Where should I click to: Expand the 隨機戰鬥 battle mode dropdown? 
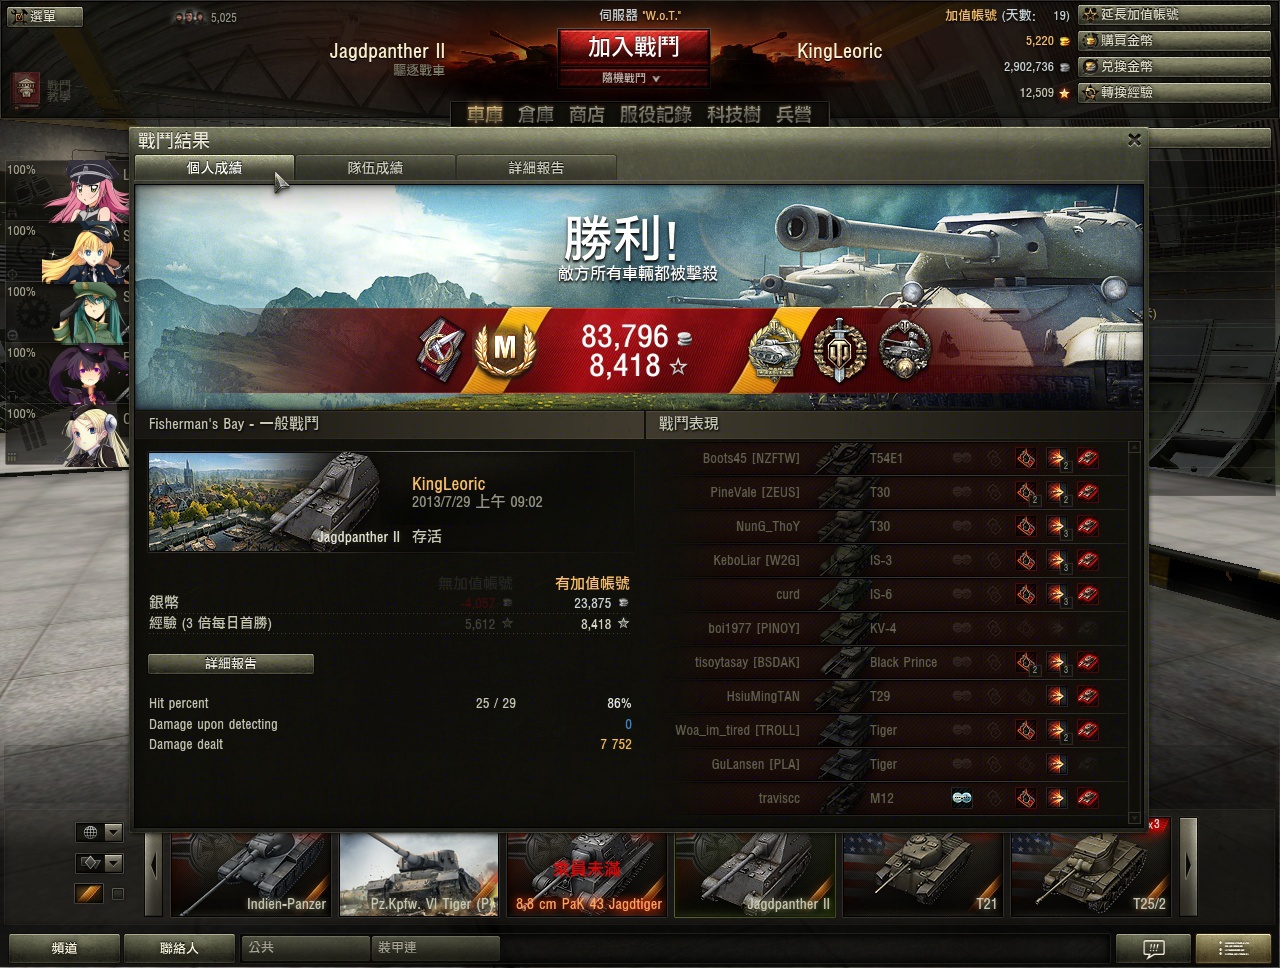(x=633, y=78)
